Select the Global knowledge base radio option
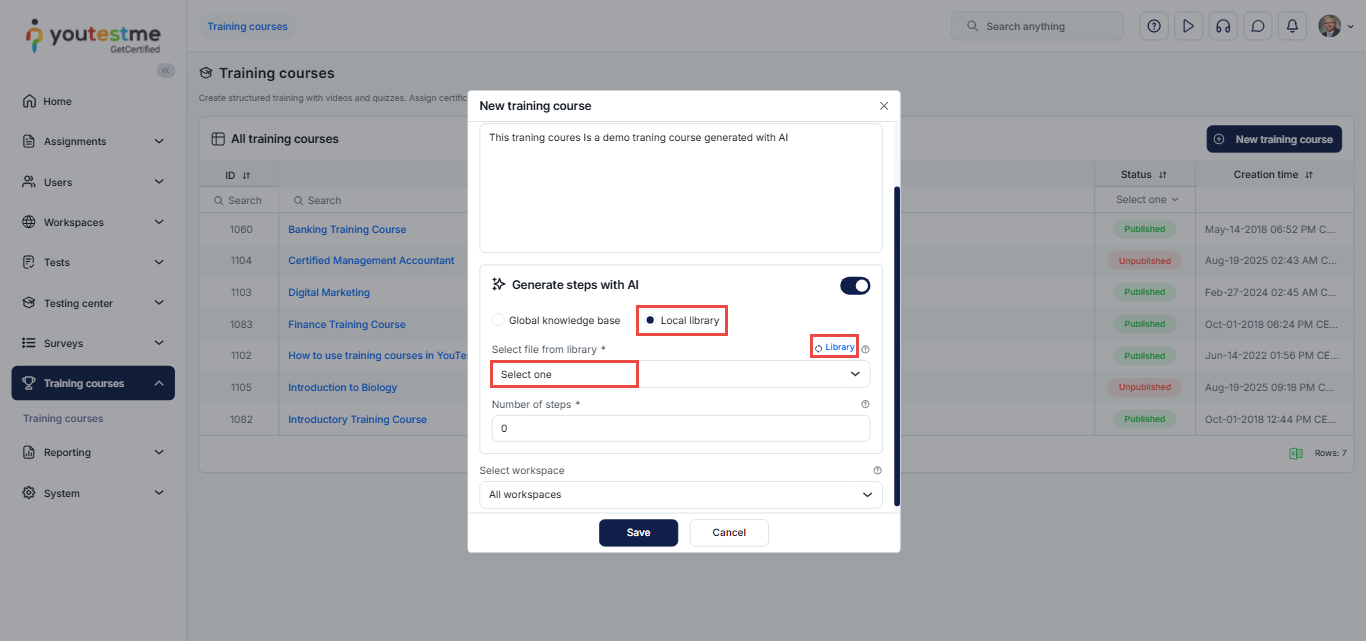The image size is (1366, 641). tap(498, 320)
